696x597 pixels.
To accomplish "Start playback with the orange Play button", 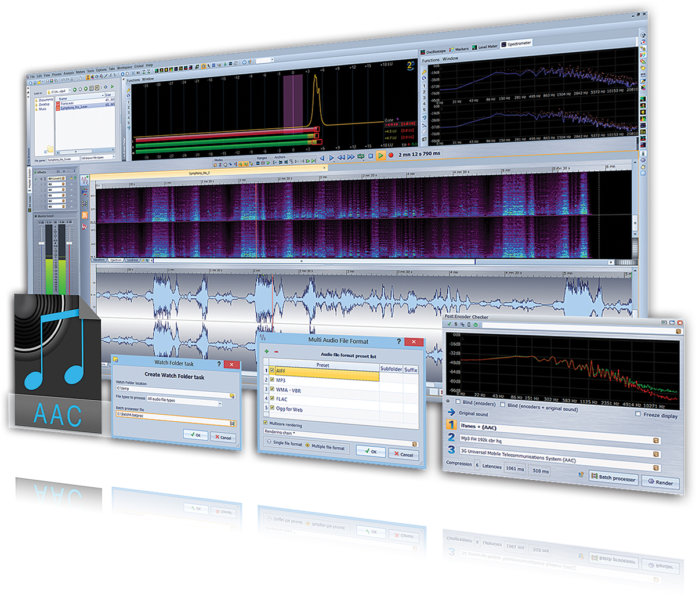I will point(380,155).
